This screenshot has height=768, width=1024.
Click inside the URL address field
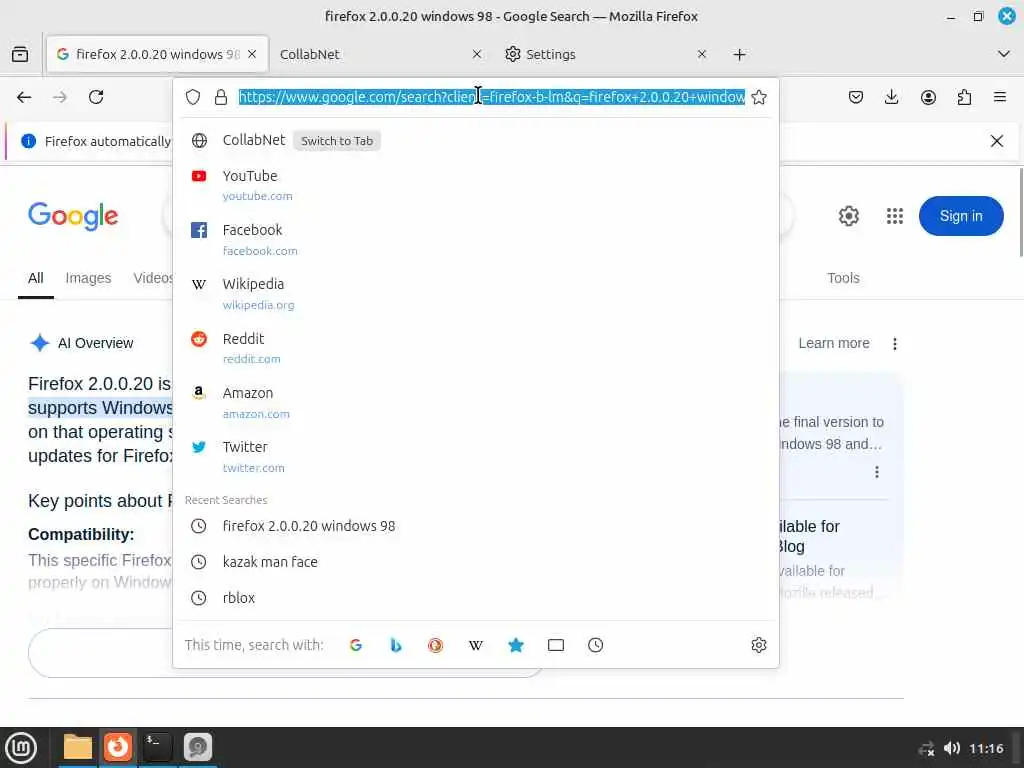click(x=491, y=97)
